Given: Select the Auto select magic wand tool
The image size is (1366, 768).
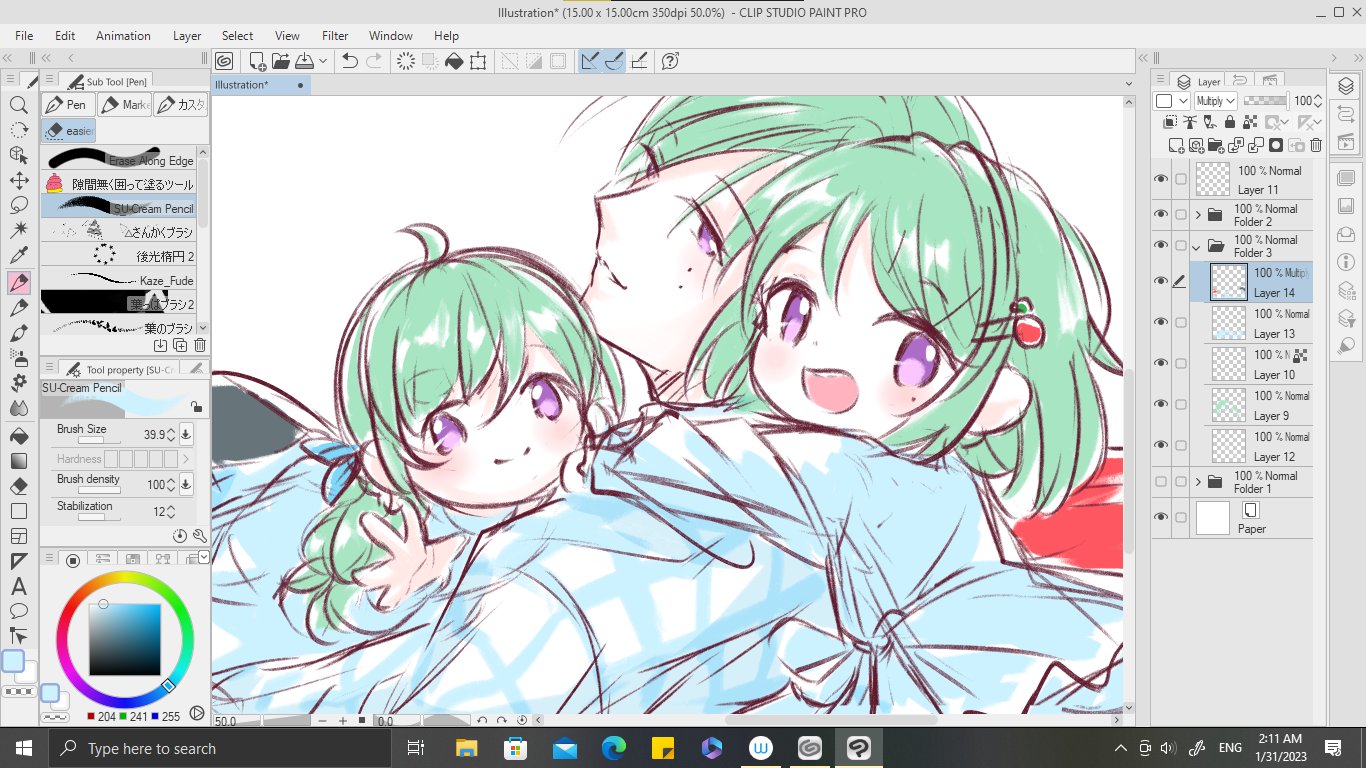Looking at the screenshot, I should (x=18, y=231).
